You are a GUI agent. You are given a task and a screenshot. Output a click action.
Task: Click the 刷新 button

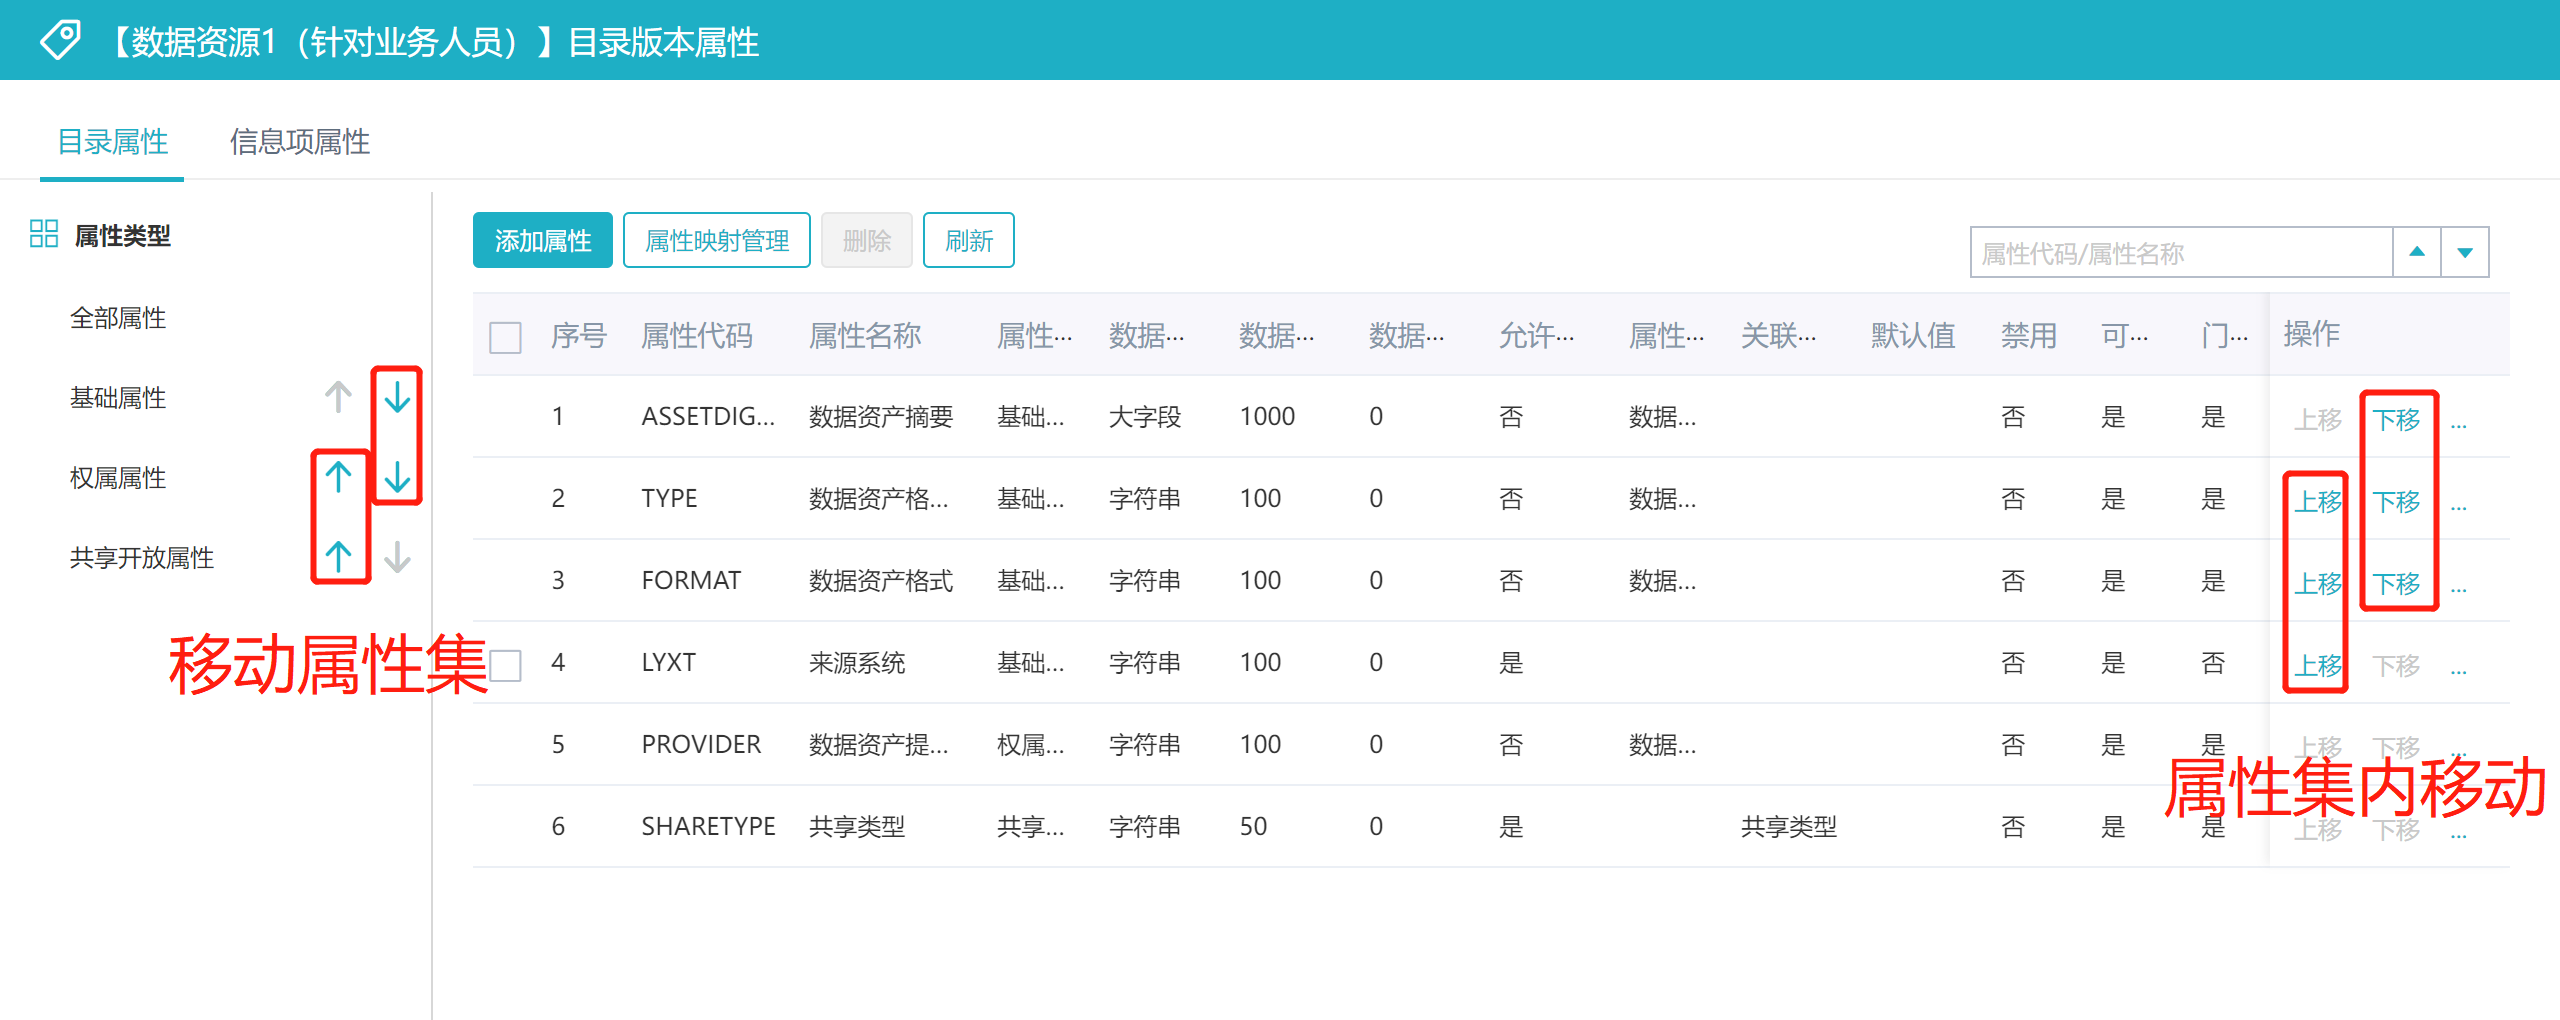point(969,240)
